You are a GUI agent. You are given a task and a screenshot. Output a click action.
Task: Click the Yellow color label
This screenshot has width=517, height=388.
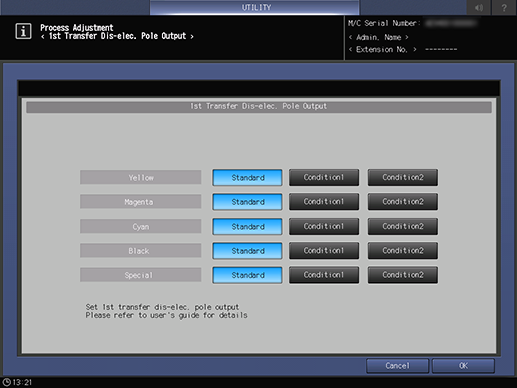pos(141,177)
